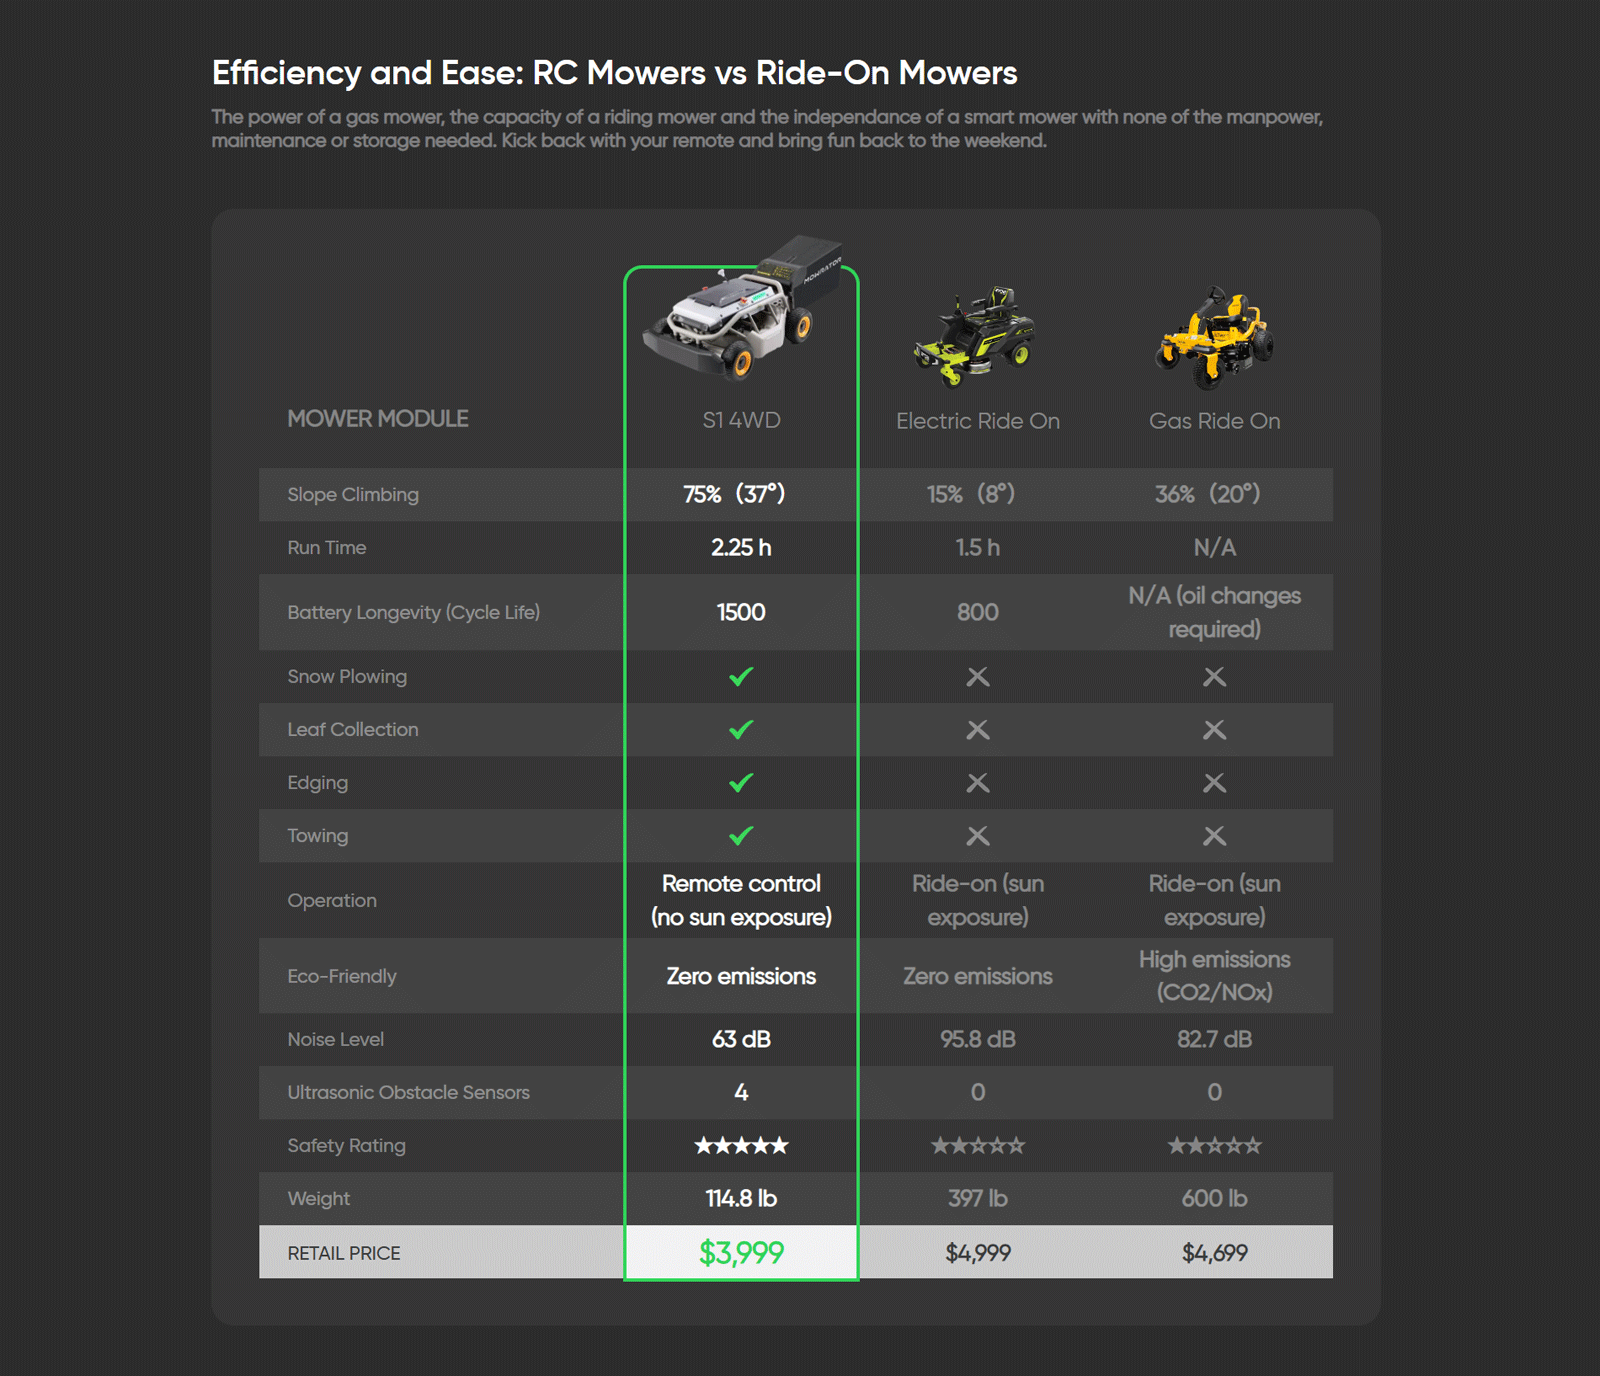Click the Electric Ride On safety rating stars
The height and width of the screenshot is (1376, 1600).
978,1146
